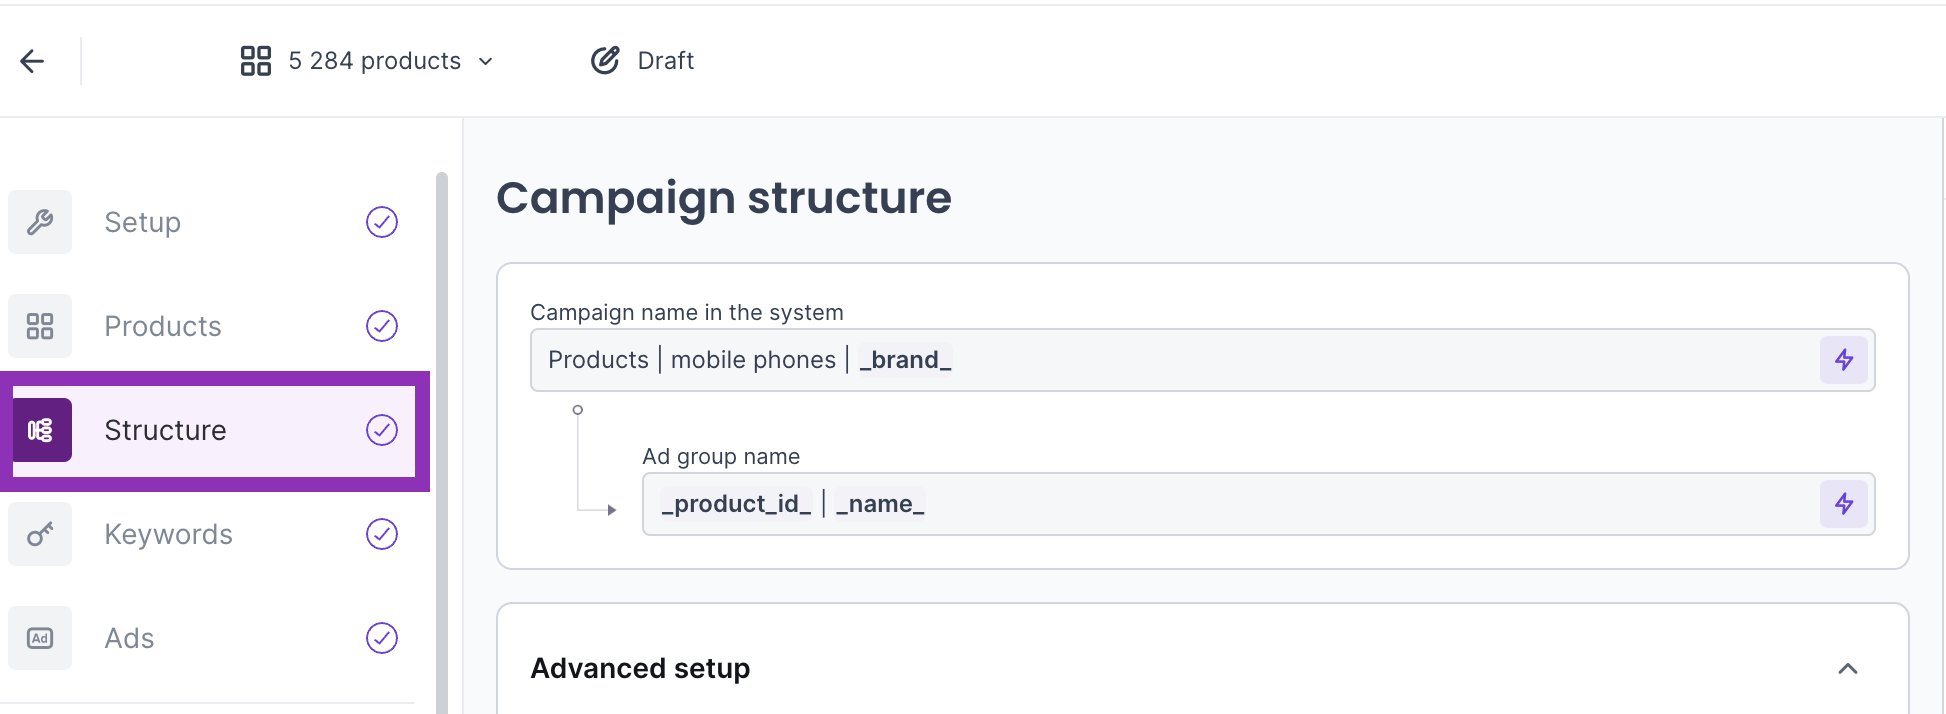Click the Ads step checkmark
Screen dimensions: 1946x714
click(x=382, y=638)
